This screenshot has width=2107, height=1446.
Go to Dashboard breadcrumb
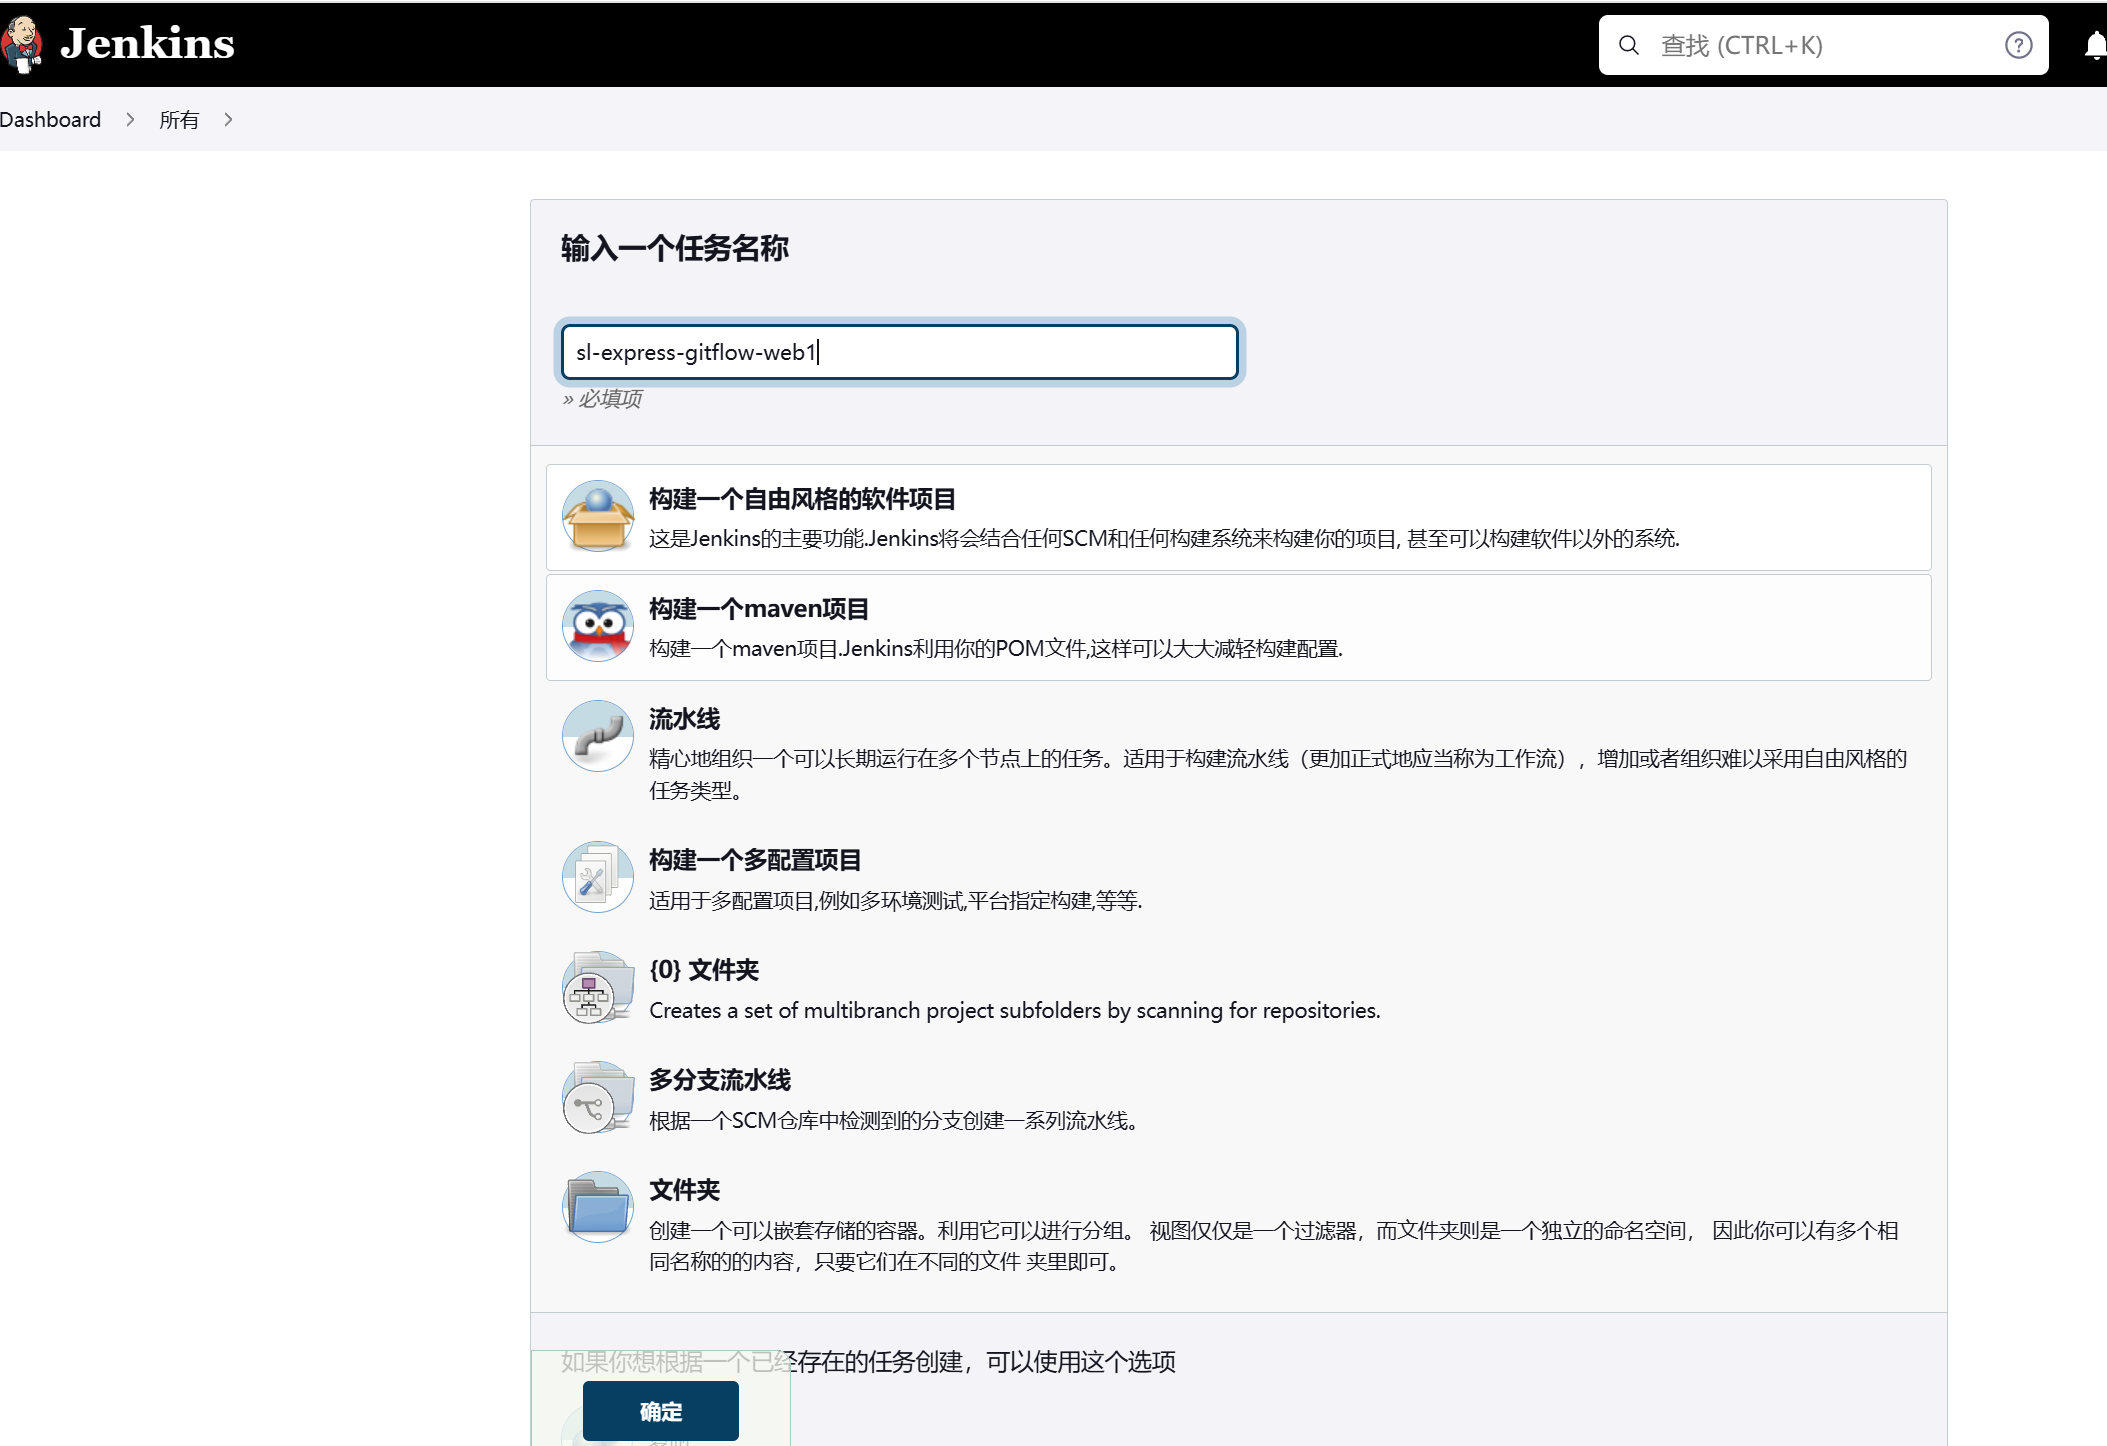click(x=50, y=120)
